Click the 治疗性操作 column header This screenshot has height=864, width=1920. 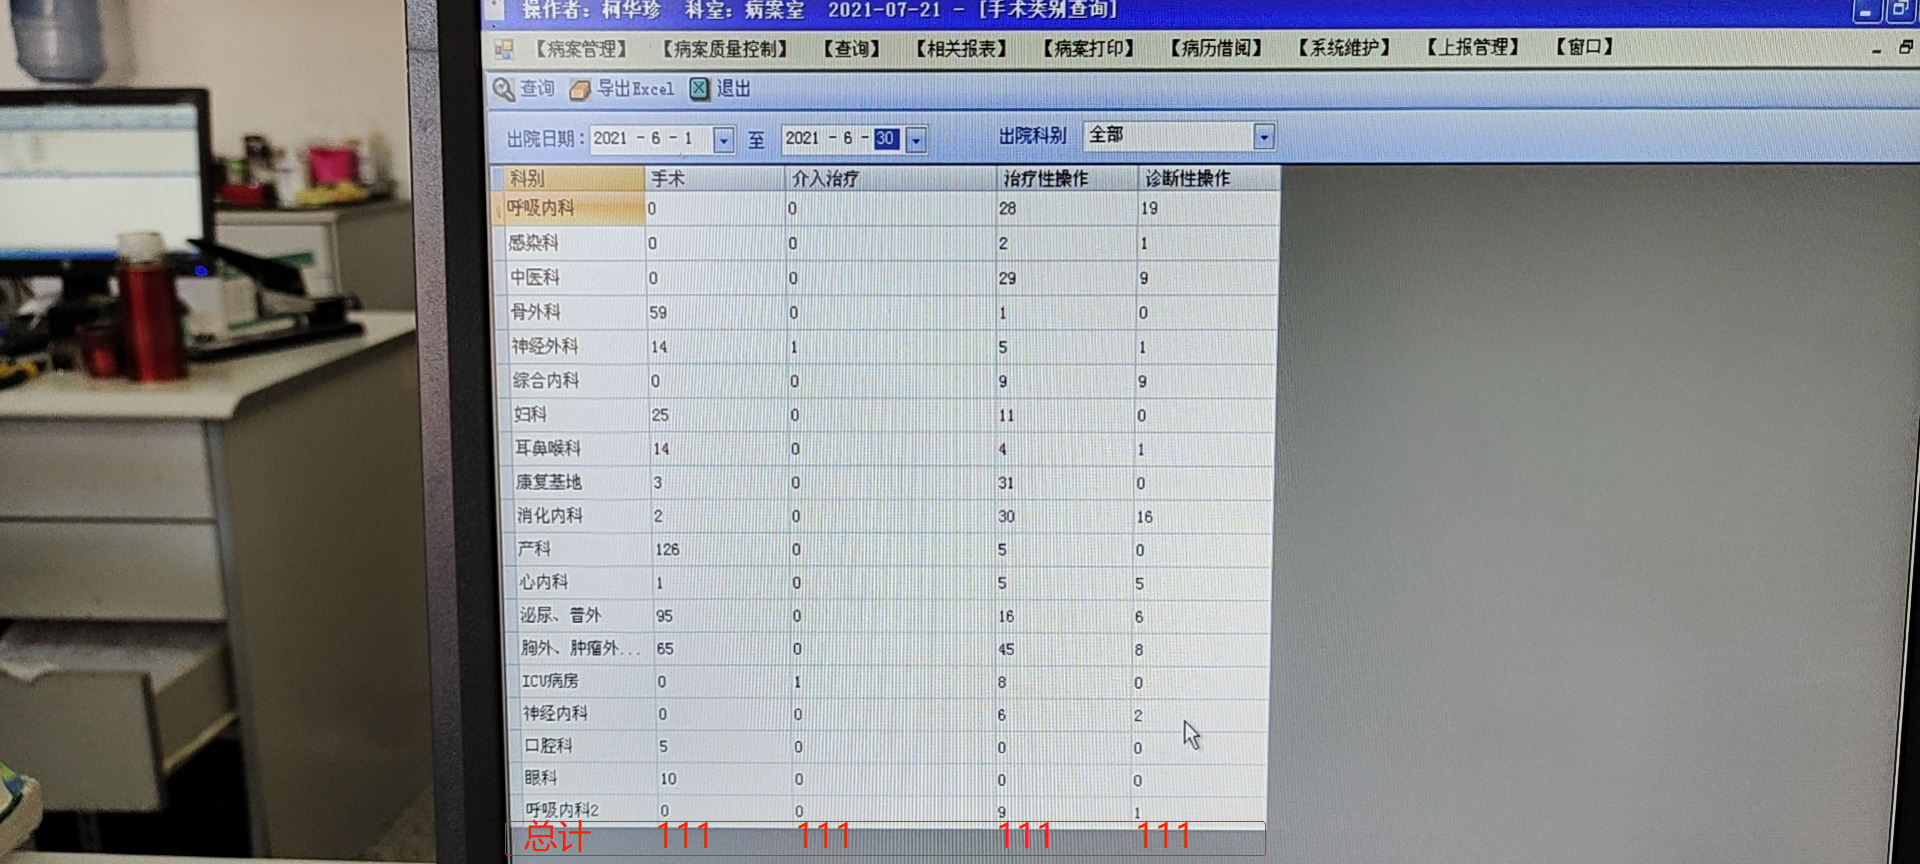click(1068, 178)
